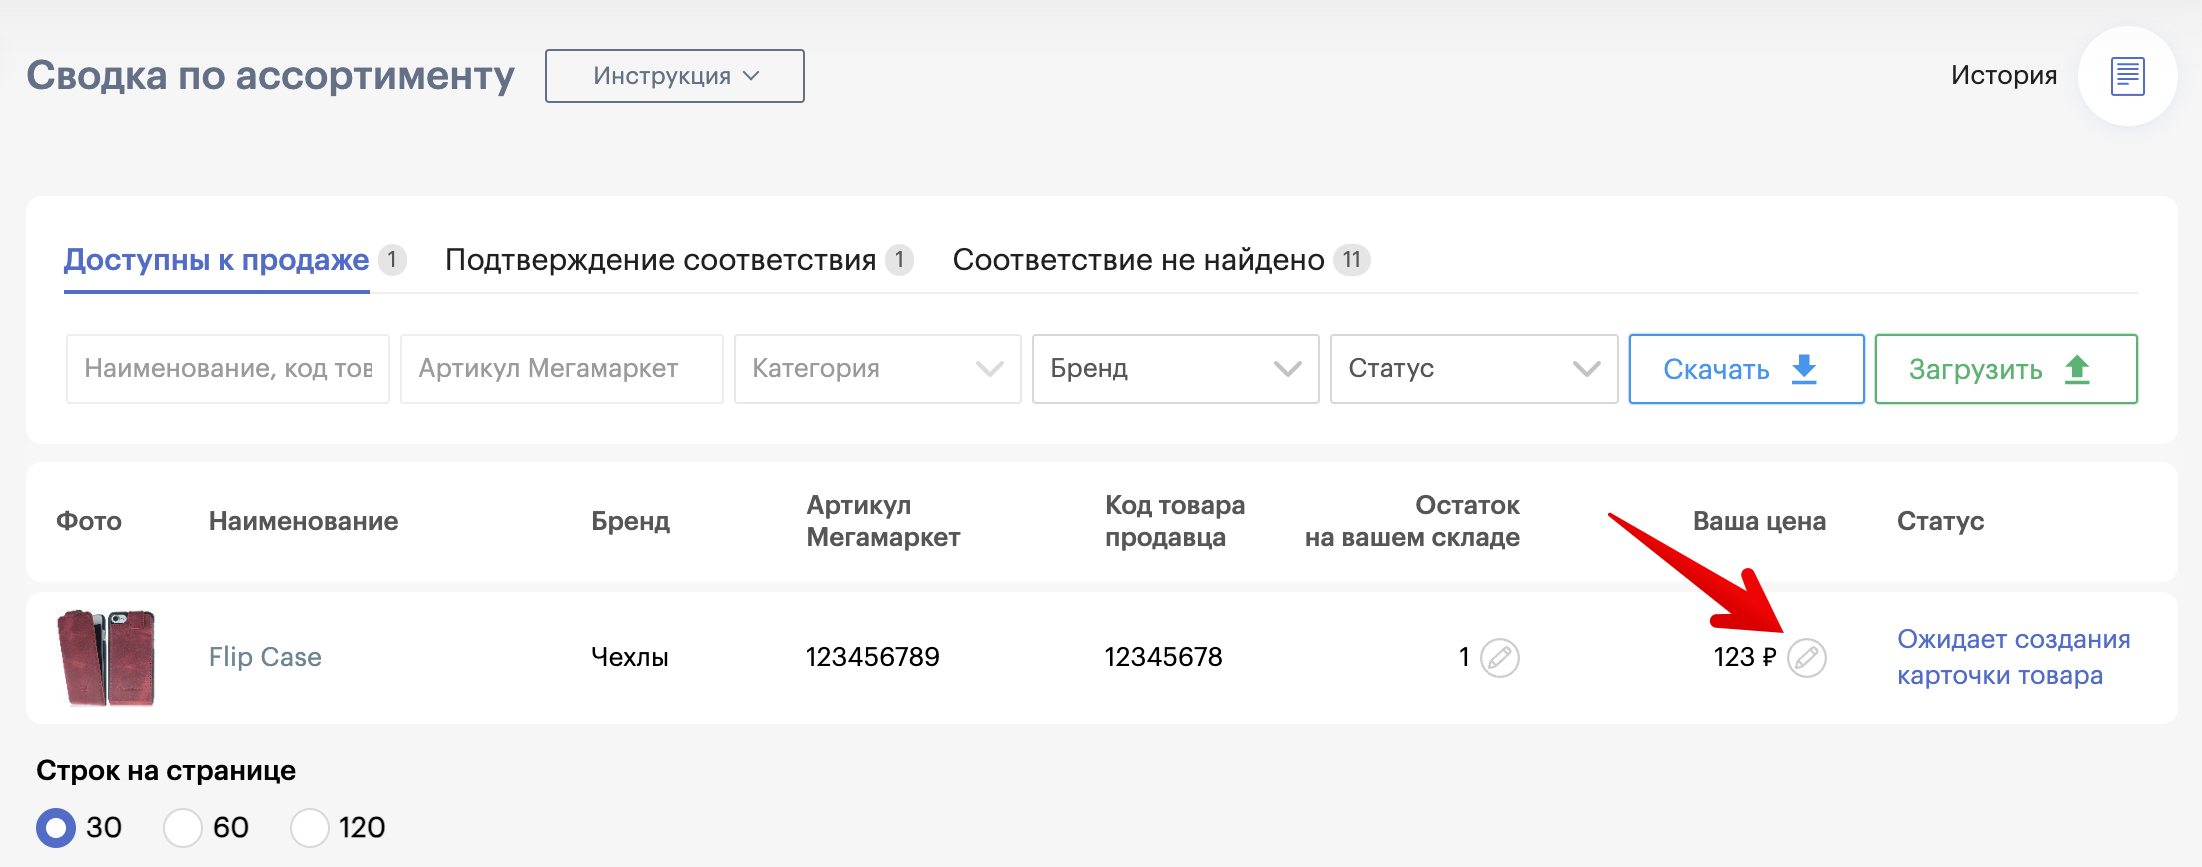The width and height of the screenshot is (2202, 867).
Task: Switch to Доступны к продаже tab
Action: pos(217,260)
